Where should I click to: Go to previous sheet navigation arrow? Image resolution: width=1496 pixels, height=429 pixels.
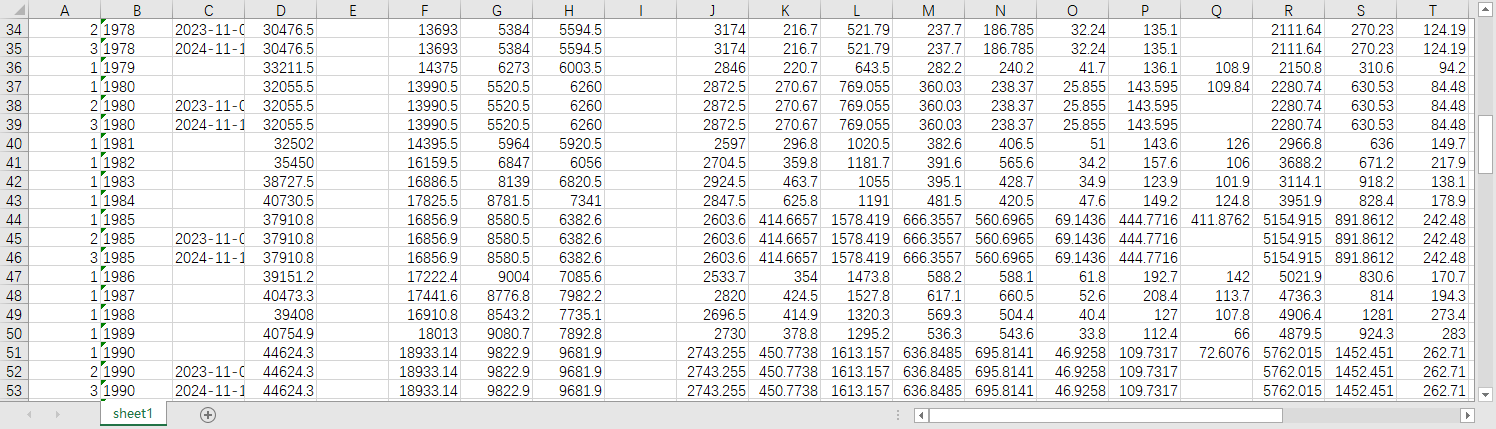point(30,414)
